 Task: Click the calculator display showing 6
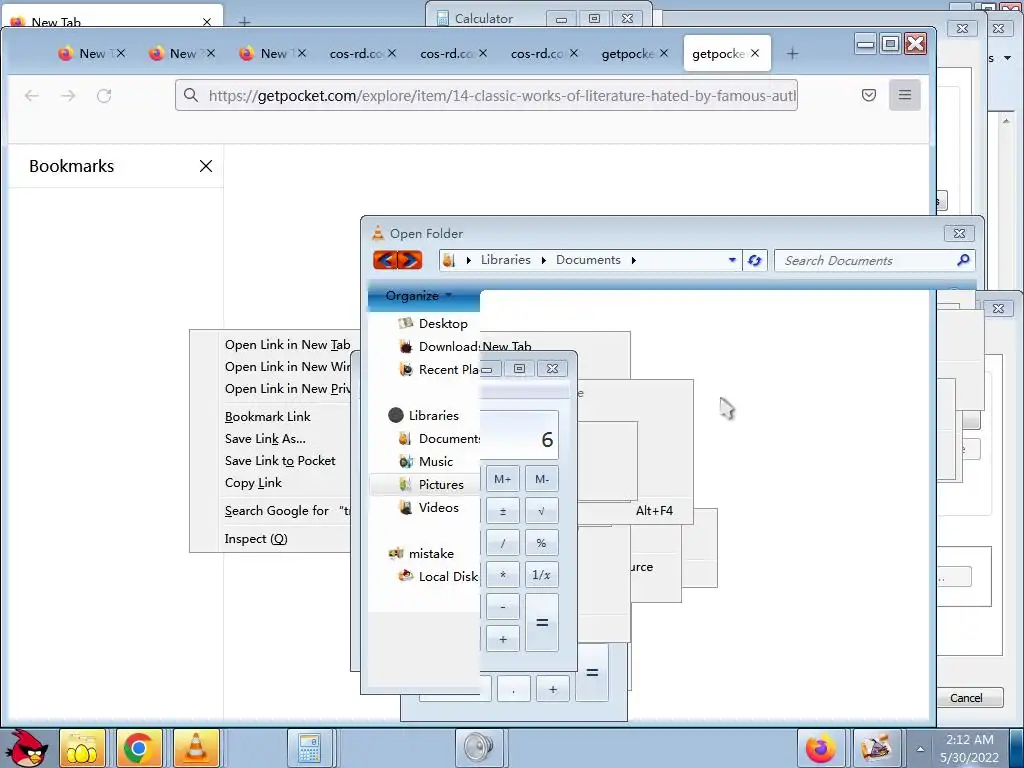[520, 436]
